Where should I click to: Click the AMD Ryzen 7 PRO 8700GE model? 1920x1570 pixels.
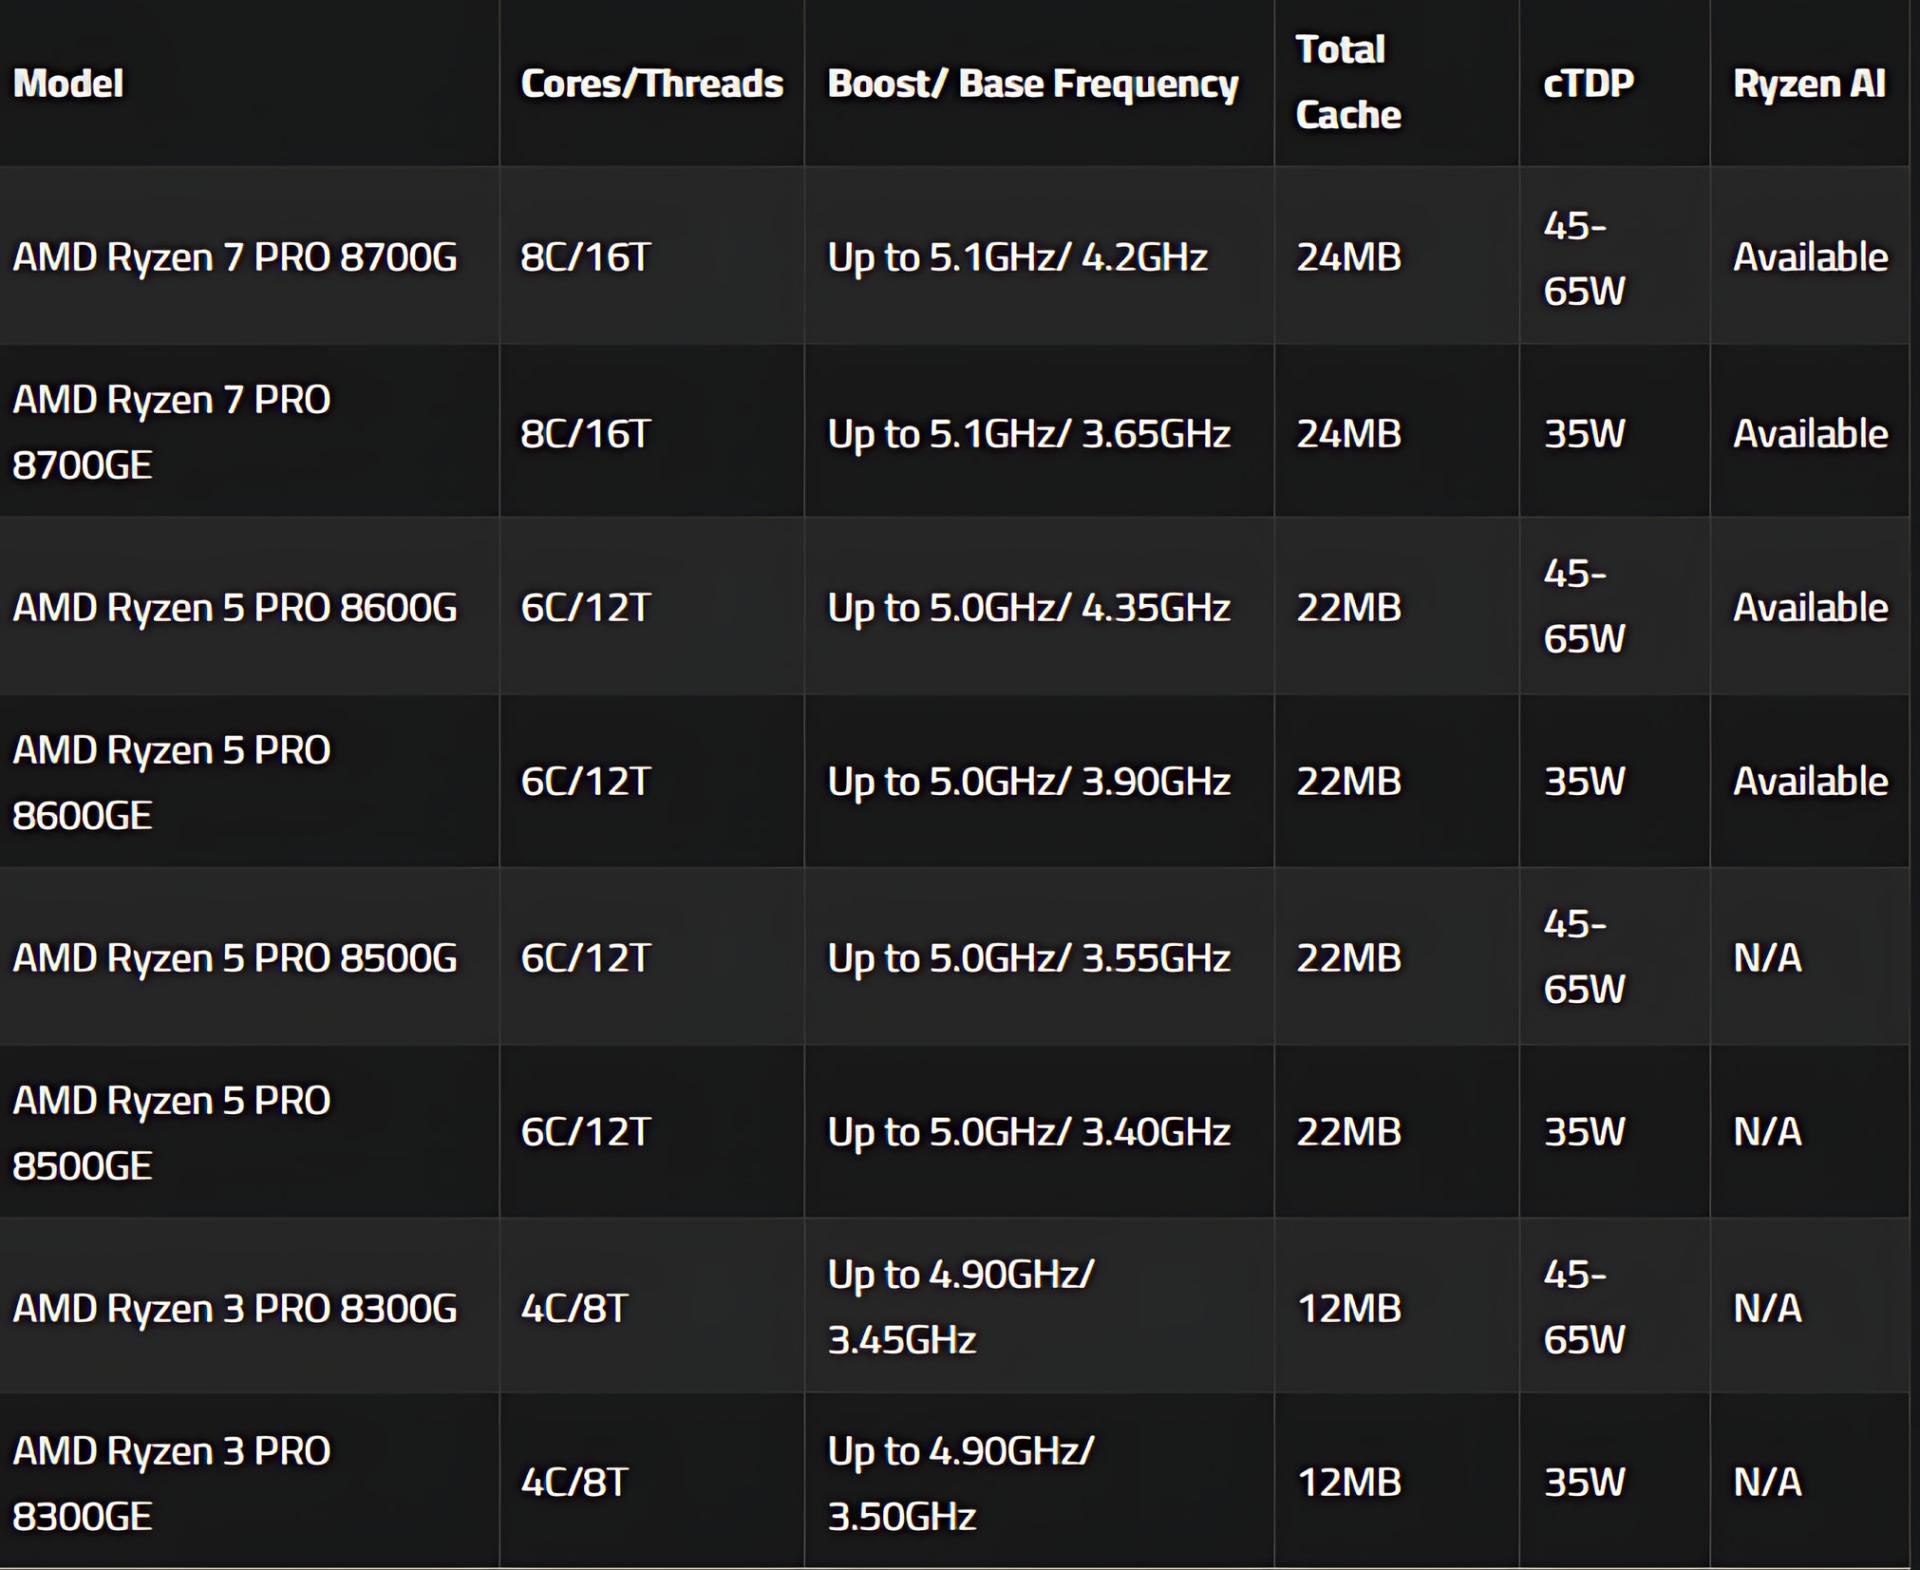(x=171, y=432)
